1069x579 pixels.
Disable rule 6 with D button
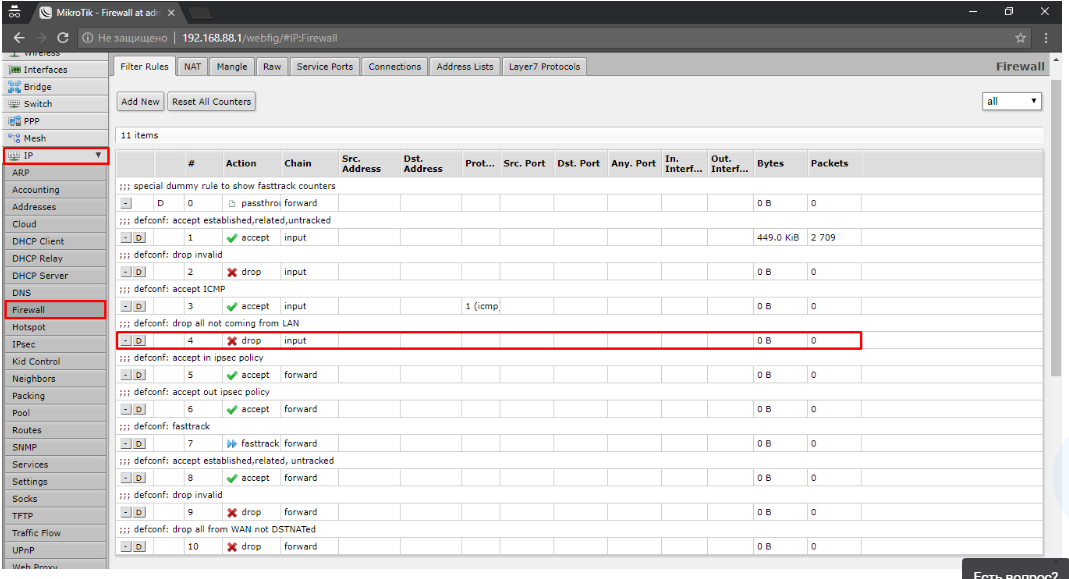(139, 409)
